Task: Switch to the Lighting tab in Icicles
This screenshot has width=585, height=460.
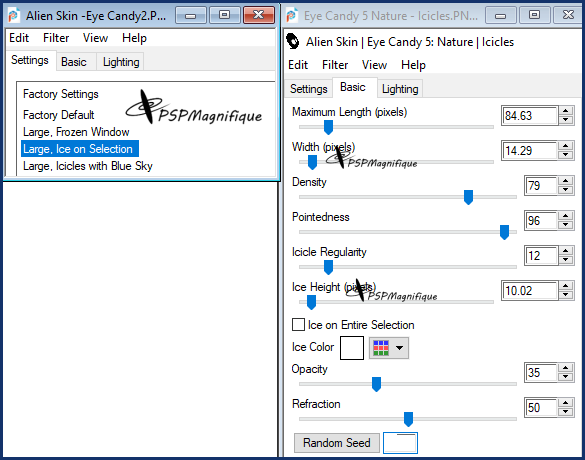Action: pos(400,89)
